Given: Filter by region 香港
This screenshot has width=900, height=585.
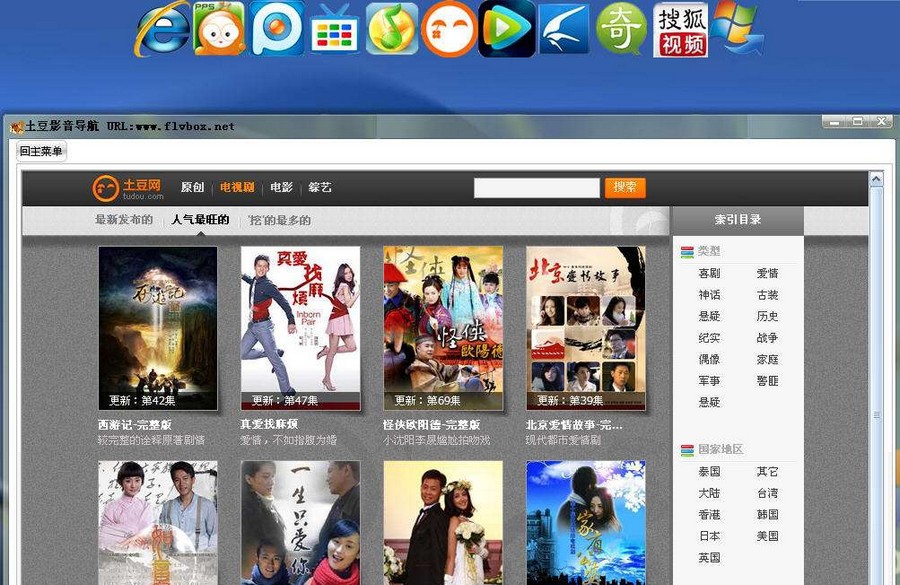Looking at the screenshot, I should [x=709, y=514].
